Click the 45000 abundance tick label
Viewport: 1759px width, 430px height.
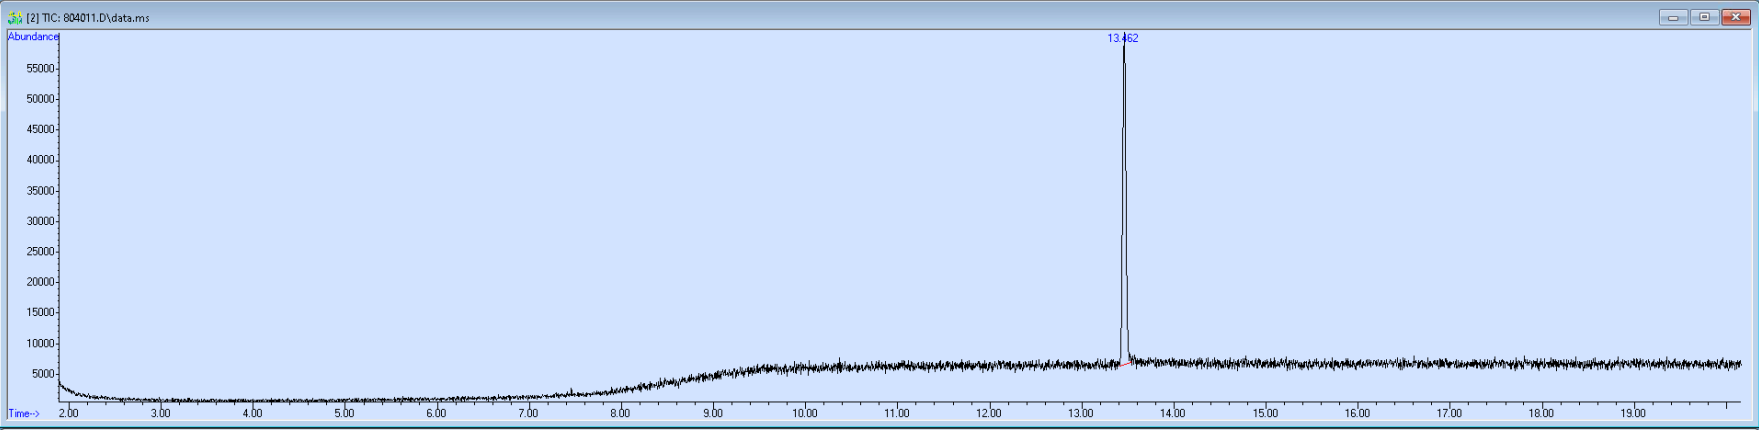pos(40,130)
